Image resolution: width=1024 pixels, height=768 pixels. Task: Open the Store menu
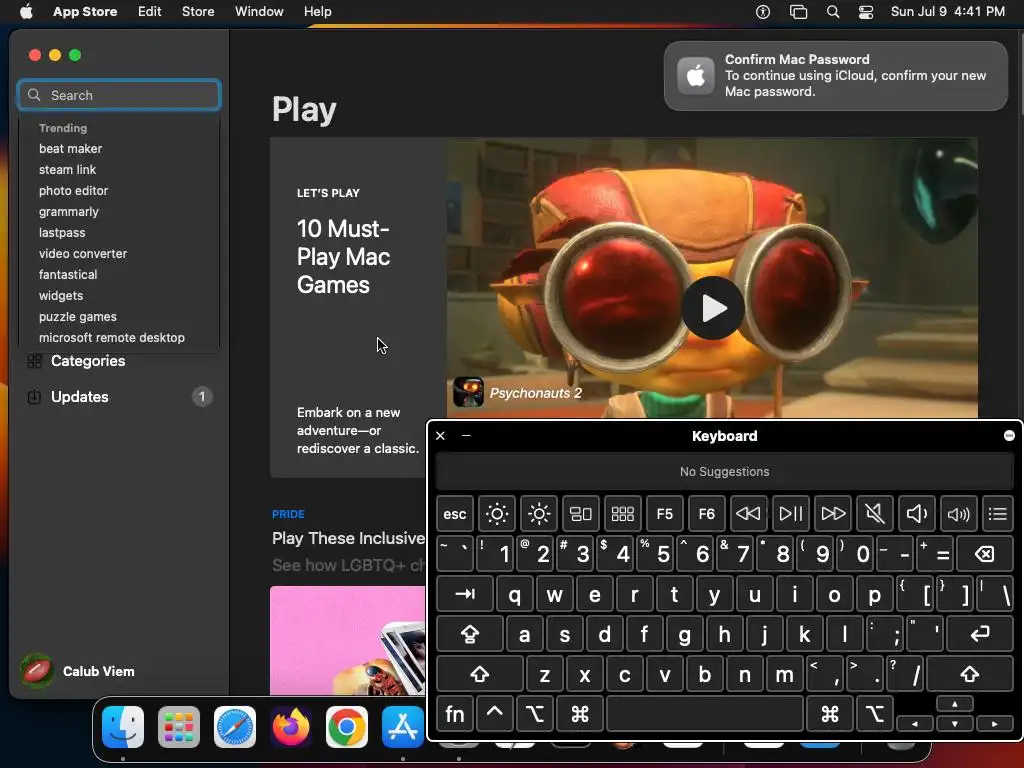click(x=198, y=11)
